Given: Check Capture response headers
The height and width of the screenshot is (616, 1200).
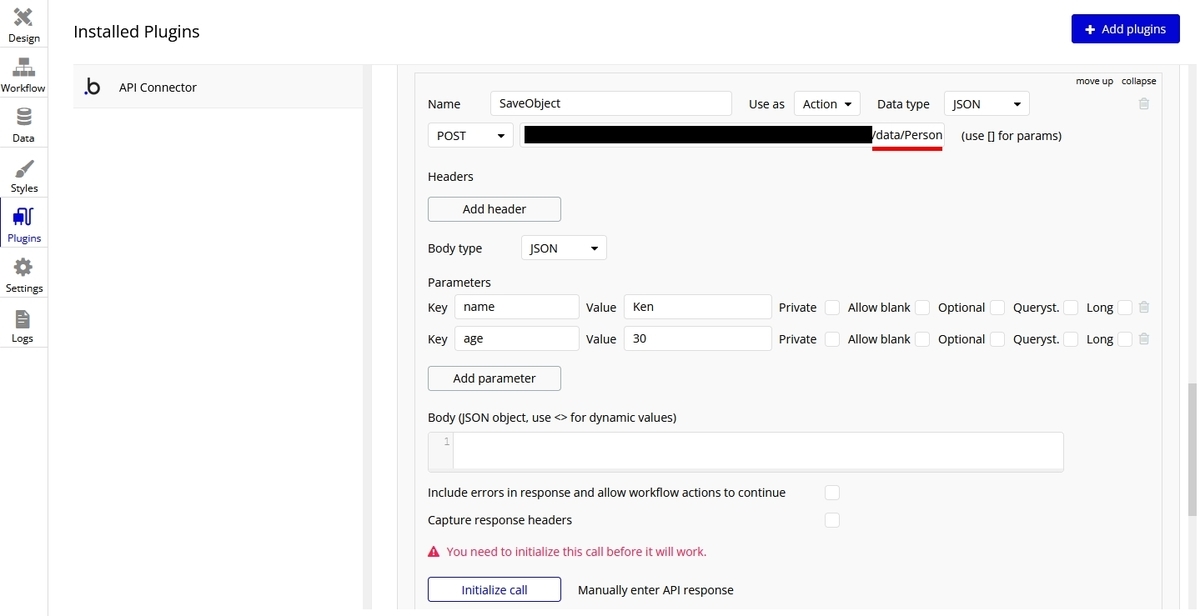Looking at the screenshot, I should (x=832, y=520).
